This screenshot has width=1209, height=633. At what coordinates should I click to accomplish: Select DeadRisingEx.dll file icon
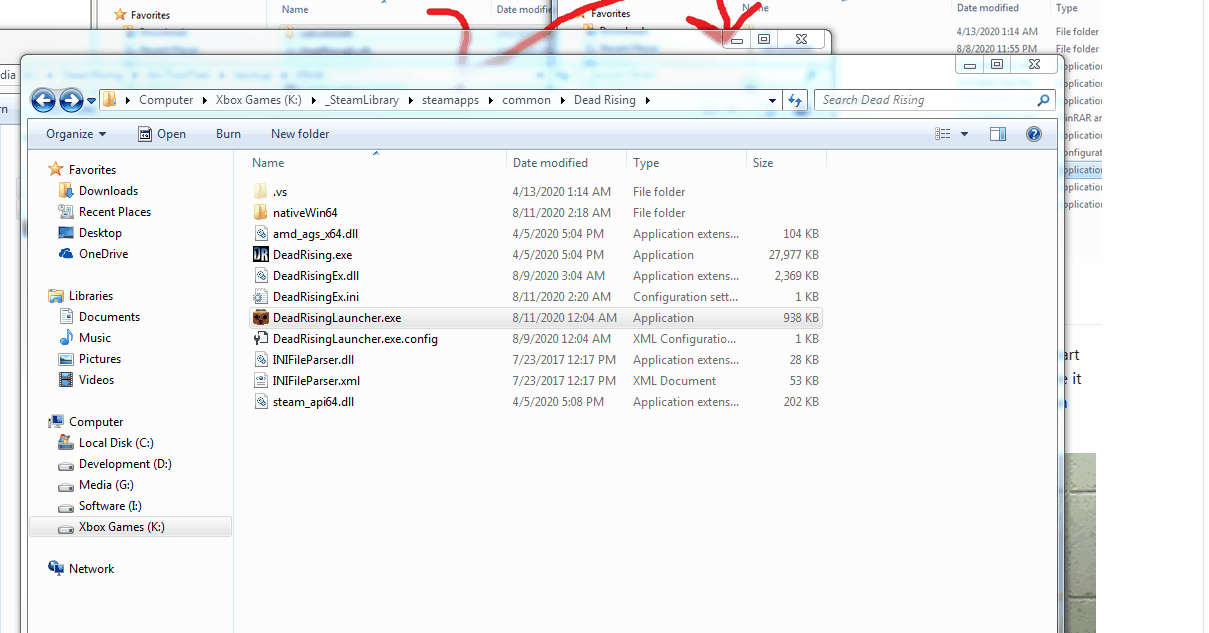261,275
